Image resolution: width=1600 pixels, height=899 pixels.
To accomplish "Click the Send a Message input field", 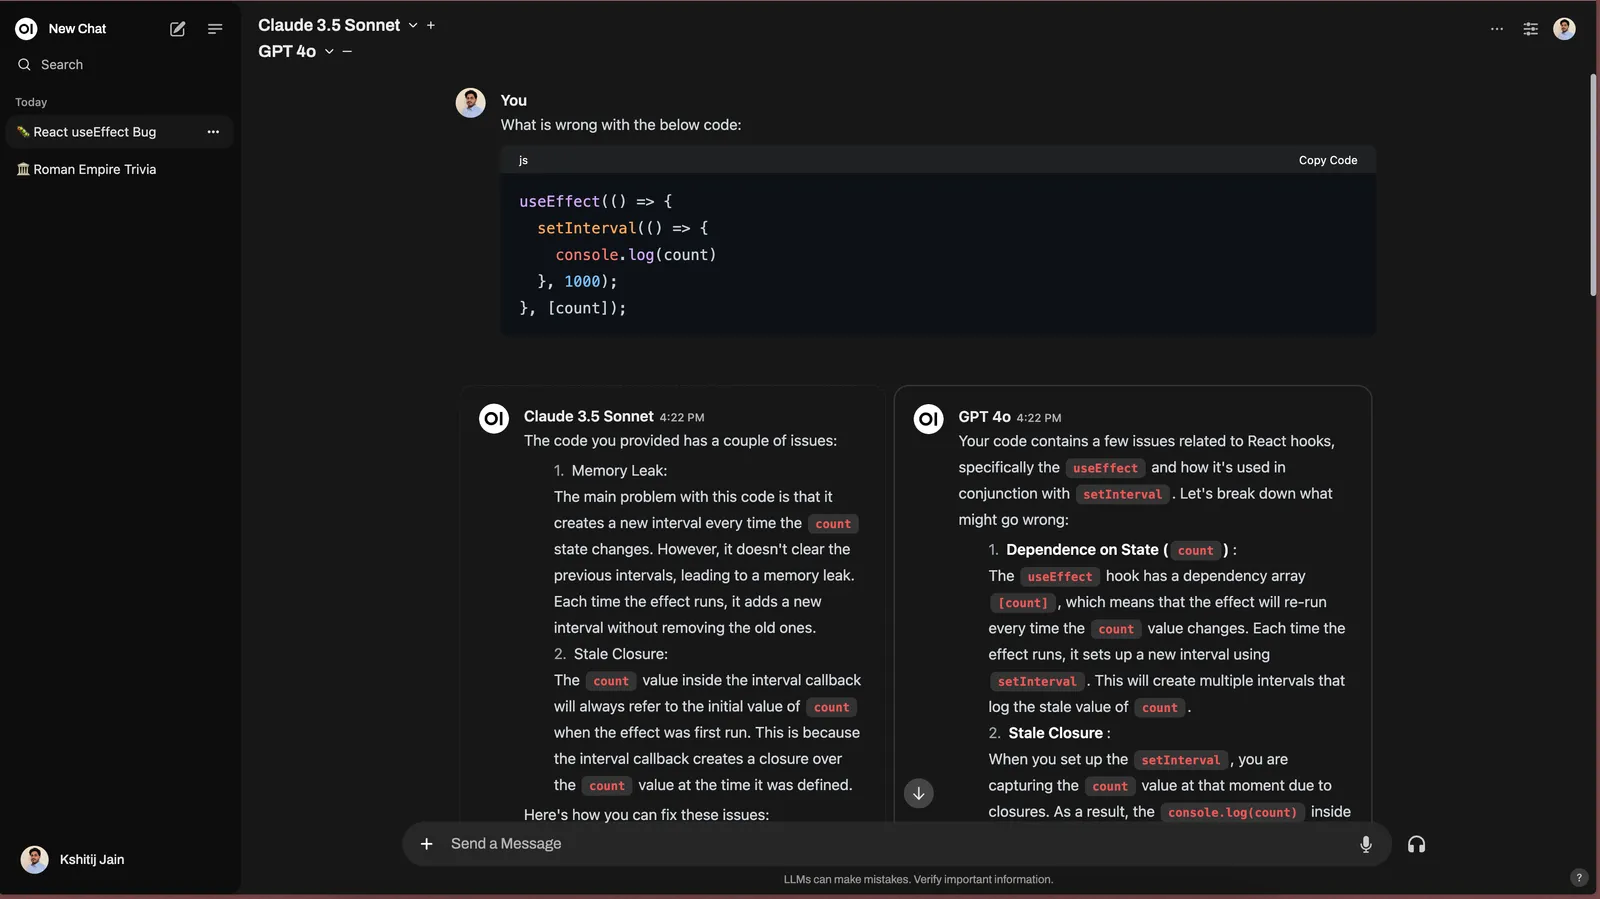I will [890, 844].
